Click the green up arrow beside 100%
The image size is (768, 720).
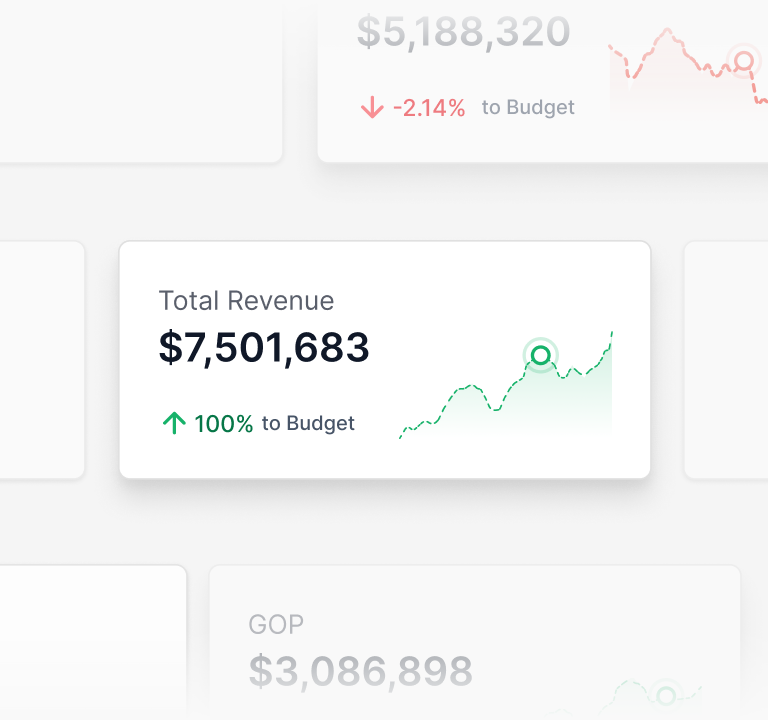pyautogui.click(x=174, y=423)
